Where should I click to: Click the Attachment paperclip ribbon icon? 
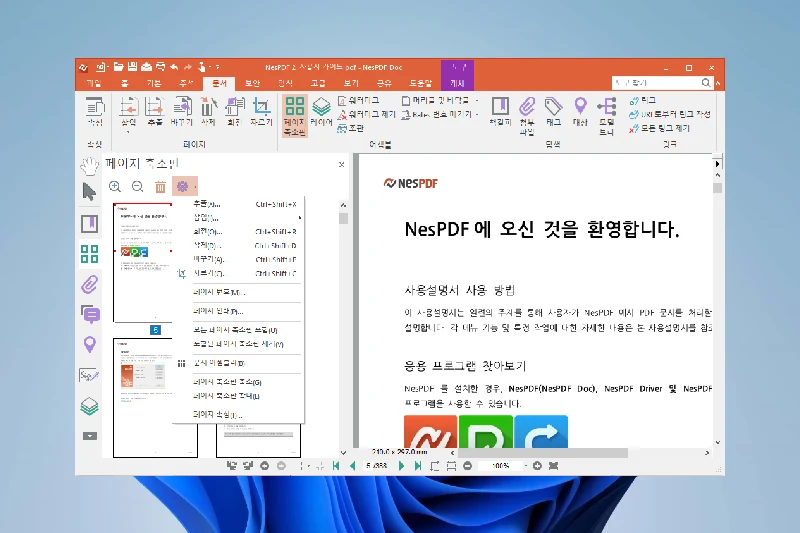527,116
